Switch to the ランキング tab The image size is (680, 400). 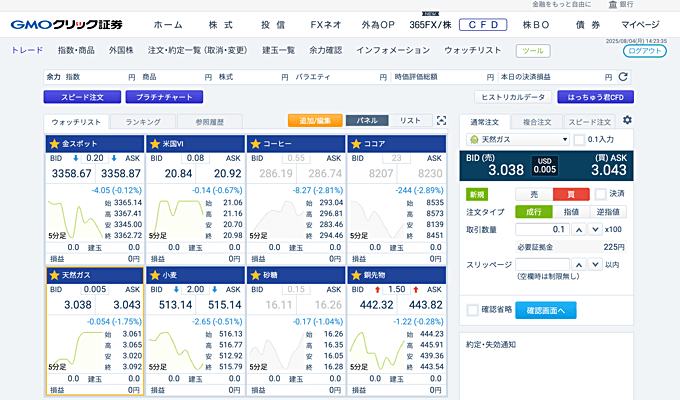point(143,121)
